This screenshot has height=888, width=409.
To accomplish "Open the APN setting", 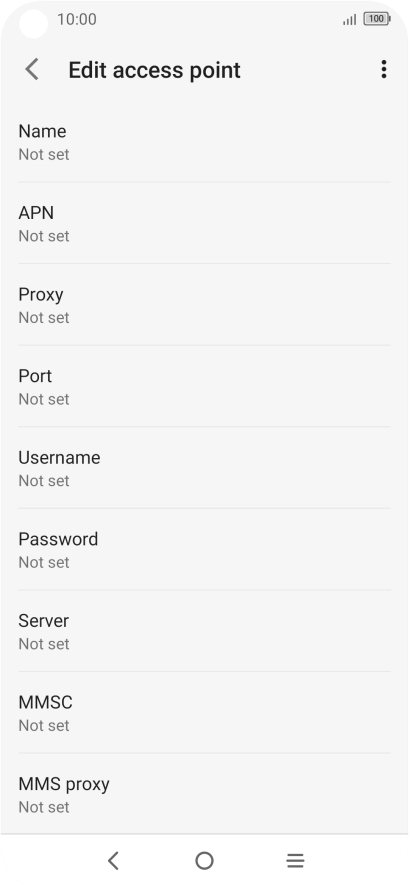I will click(204, 223).
